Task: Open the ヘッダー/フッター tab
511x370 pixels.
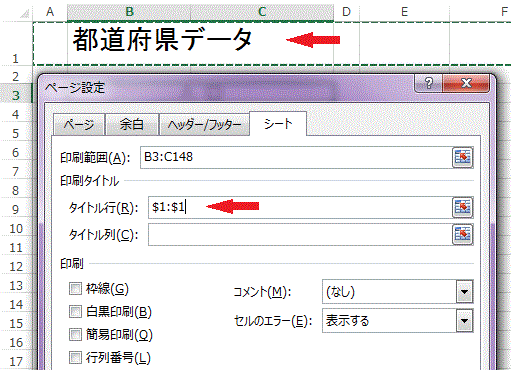Action: pos(204,125)
